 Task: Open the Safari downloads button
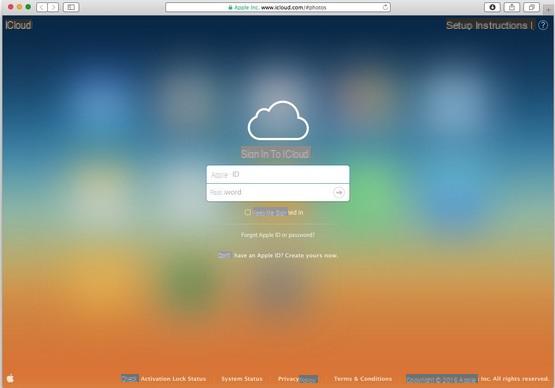pos(492,7)
